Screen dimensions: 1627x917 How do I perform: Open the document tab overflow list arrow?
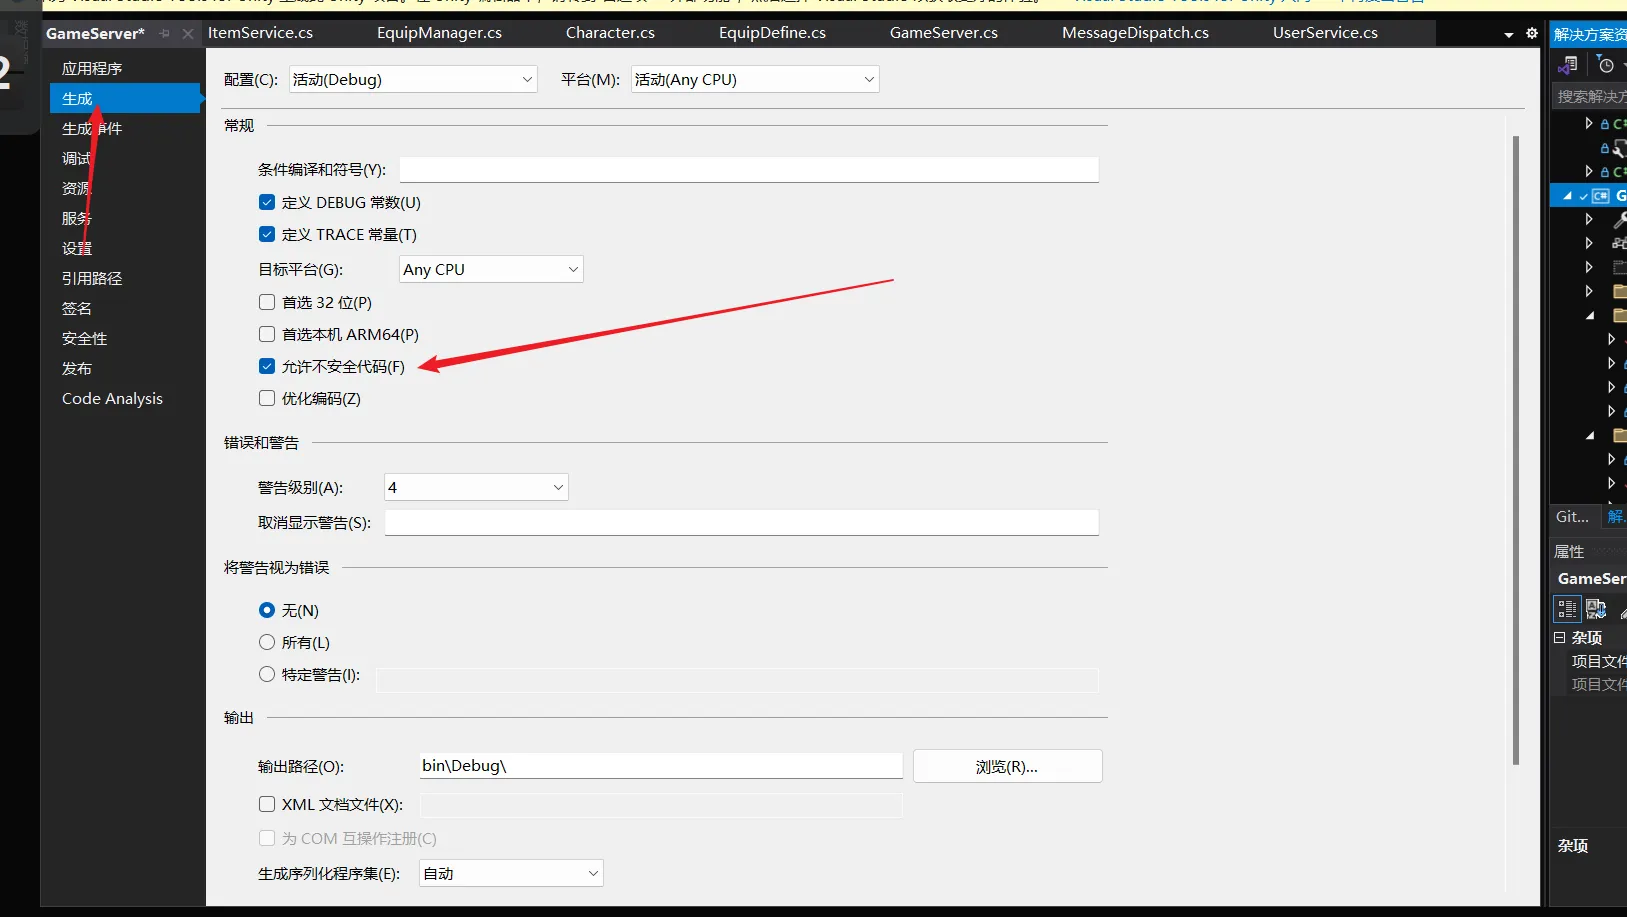tap(1508, 35)
